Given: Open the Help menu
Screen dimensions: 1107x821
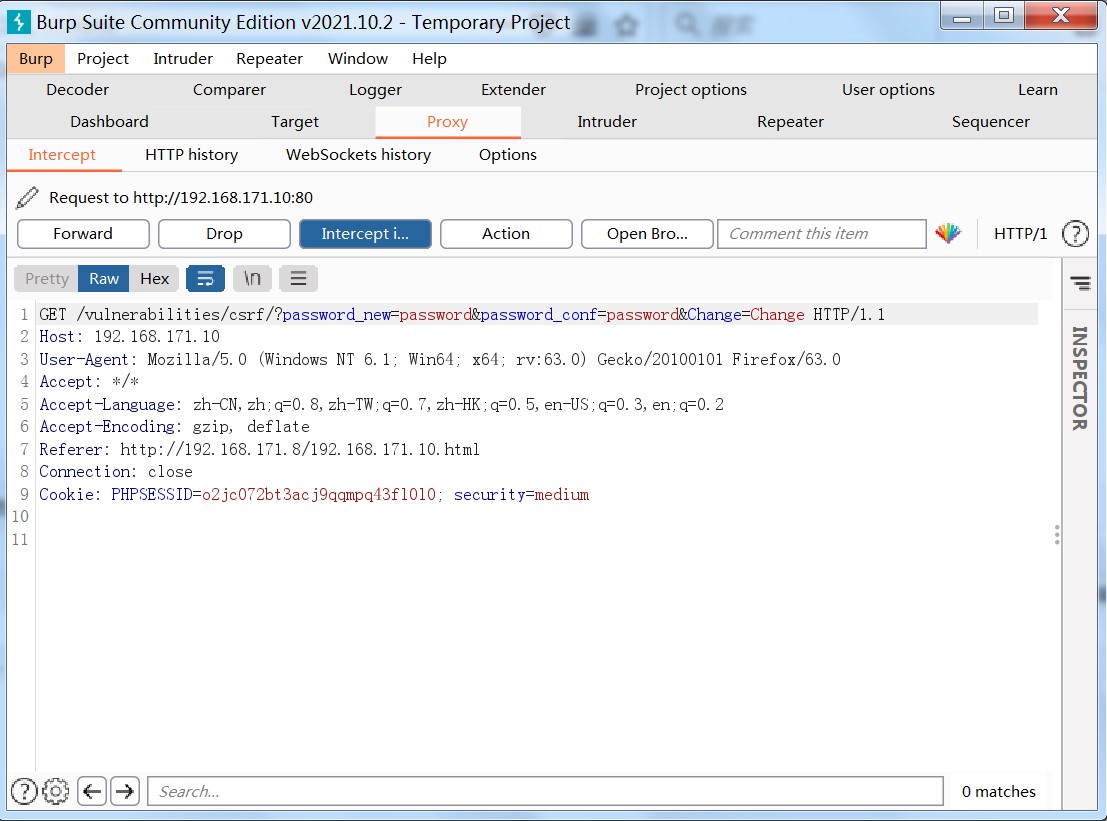Looking at the screenshot, I should pos(429,59).
